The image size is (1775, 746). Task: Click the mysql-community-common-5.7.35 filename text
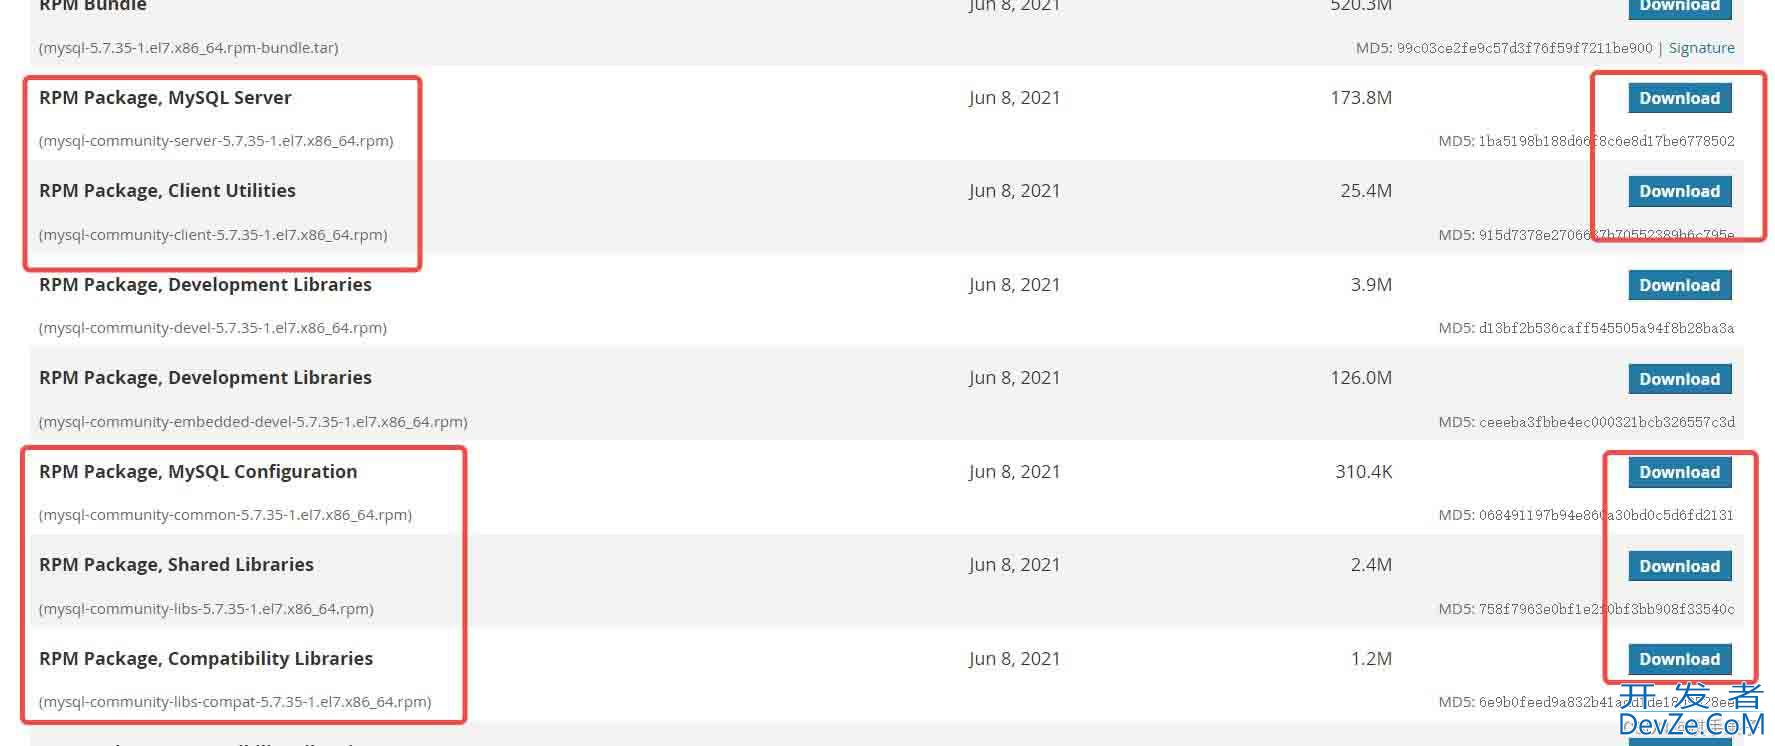click(x=225, y=515)
